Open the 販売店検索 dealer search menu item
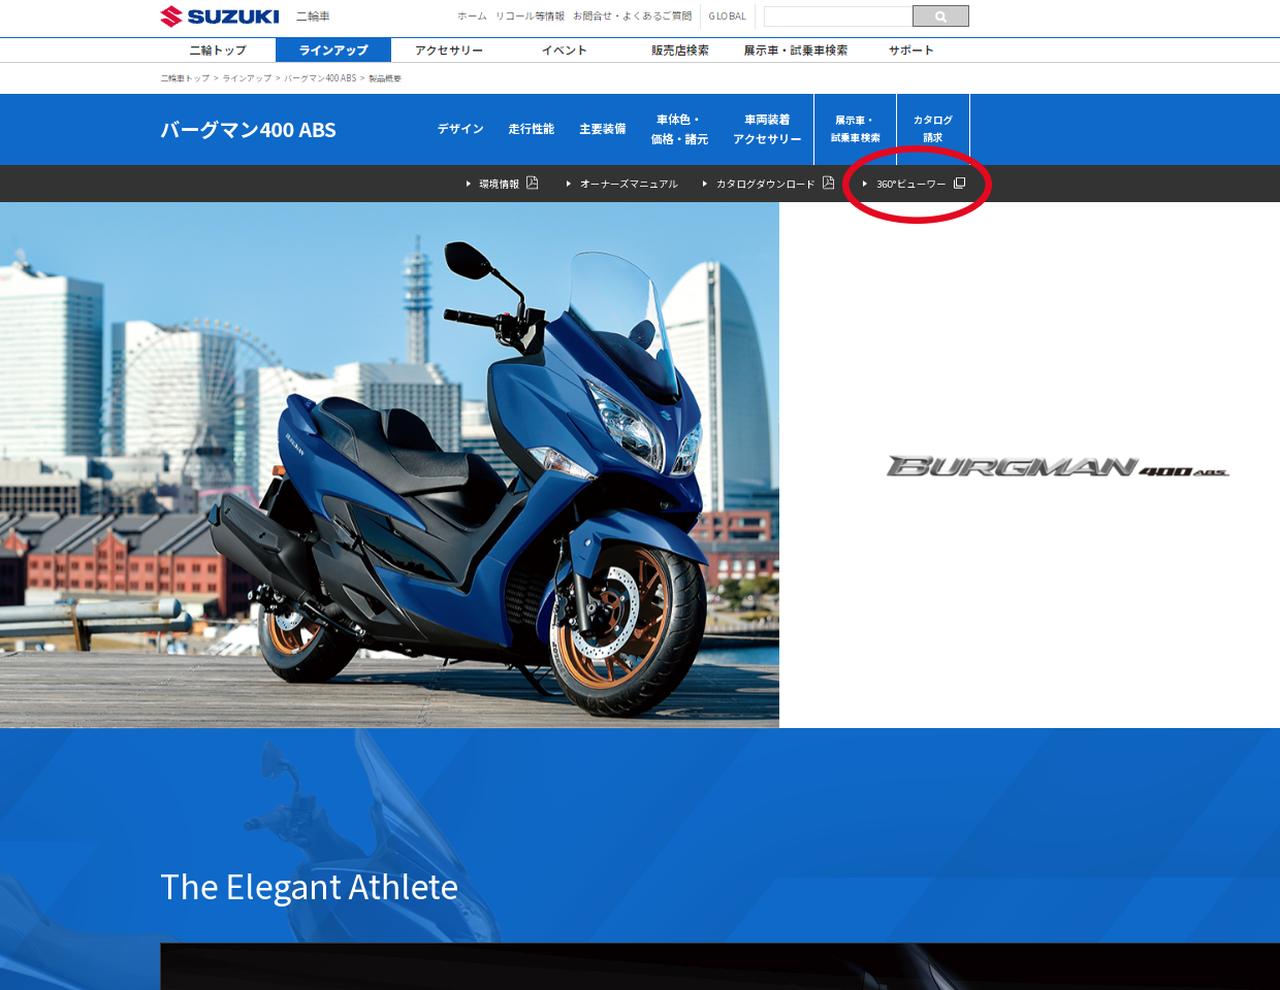The height and width of the screenshot is (990, 1280). coord(680,50)
